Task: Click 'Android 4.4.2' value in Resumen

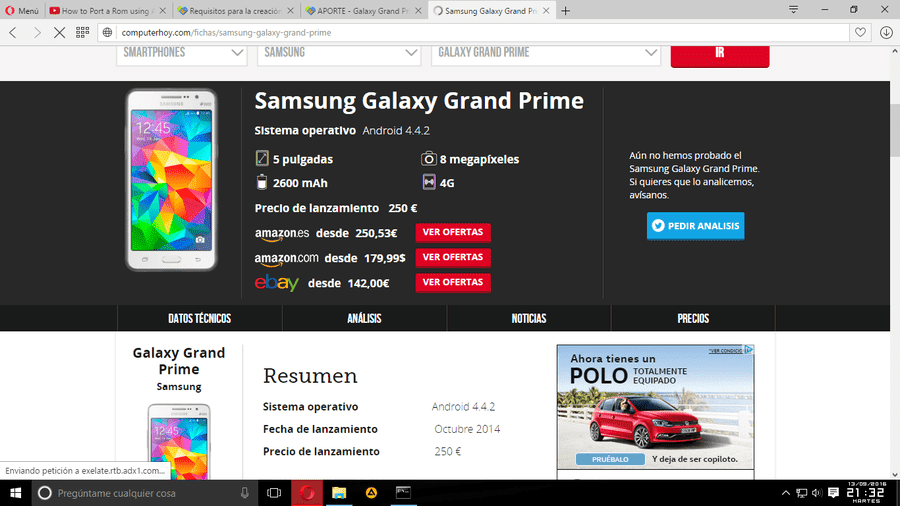Action: click(463, 407)
